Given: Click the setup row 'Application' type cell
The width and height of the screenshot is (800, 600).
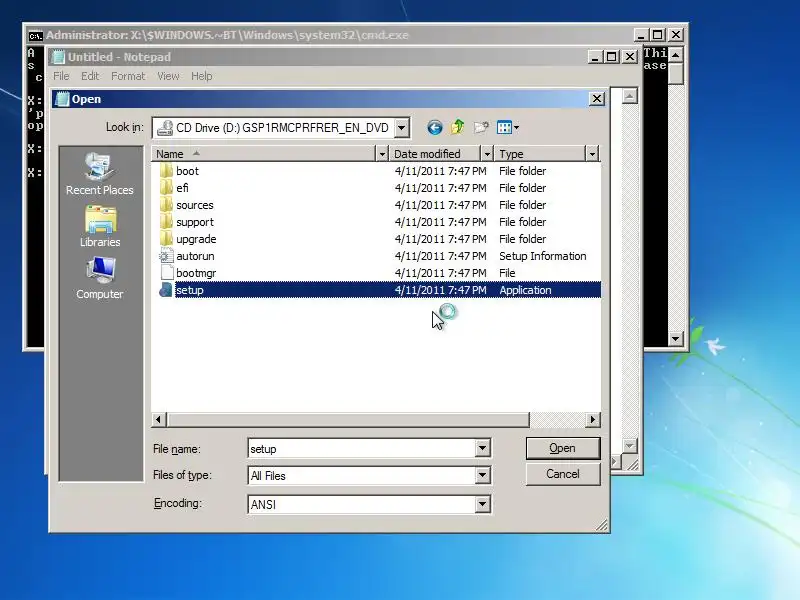Looking at the screenshot, I should [526, 290].
